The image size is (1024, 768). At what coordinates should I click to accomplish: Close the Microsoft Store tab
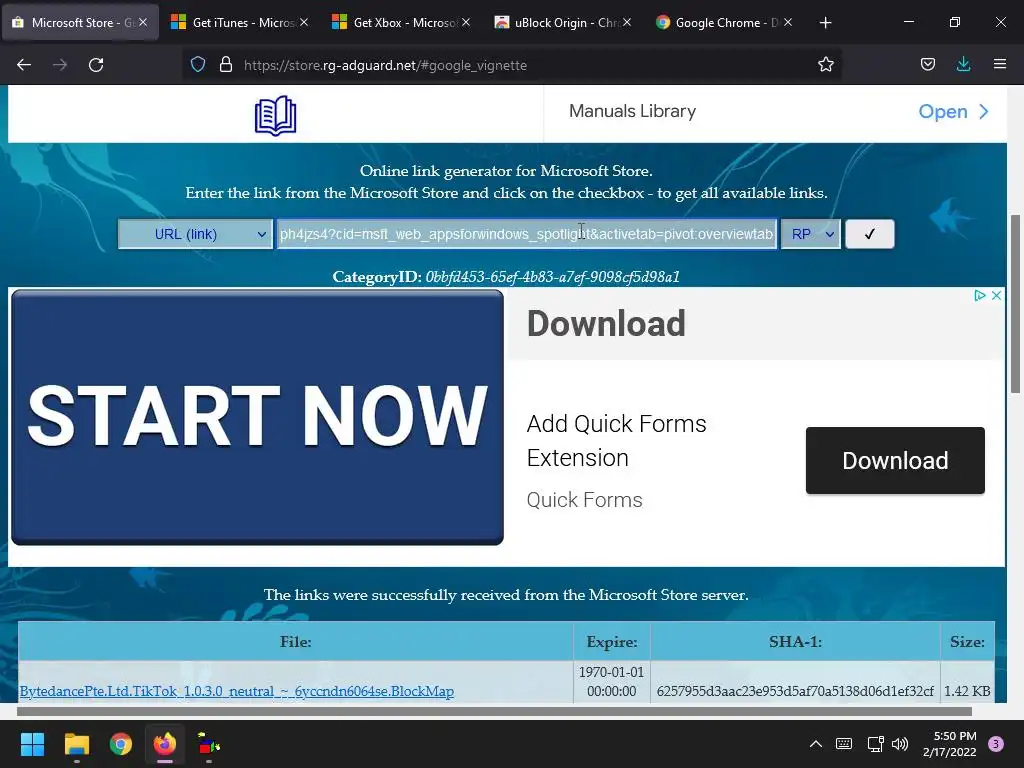[x=143, y=22]
